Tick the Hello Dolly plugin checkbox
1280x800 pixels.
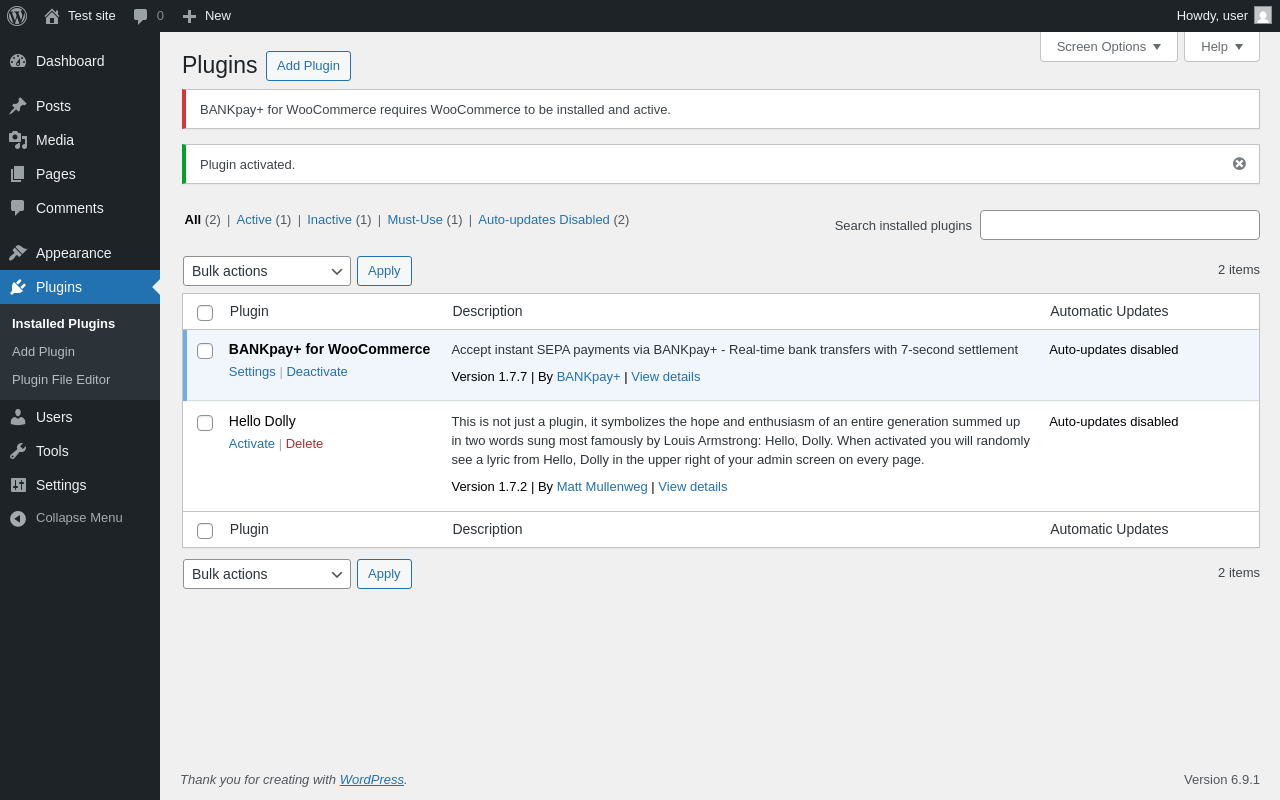(205, 423)
